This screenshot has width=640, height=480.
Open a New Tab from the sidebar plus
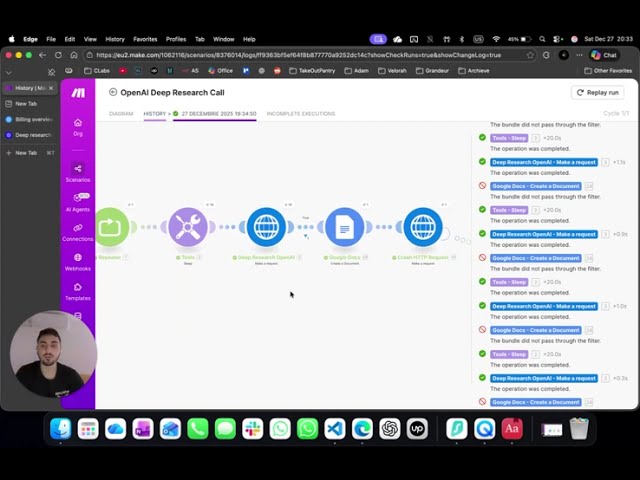[29, 153]
